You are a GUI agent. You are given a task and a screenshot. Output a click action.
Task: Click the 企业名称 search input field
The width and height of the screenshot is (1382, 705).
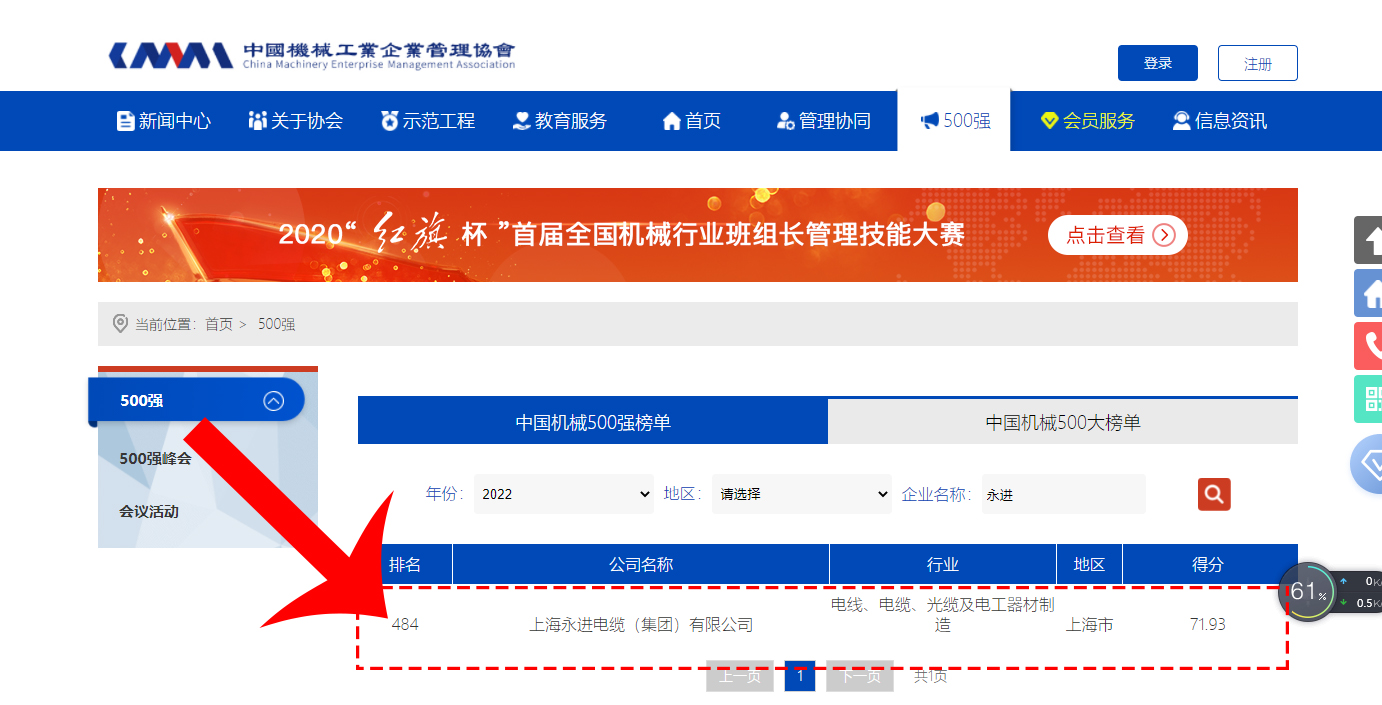[x=1063, y=494]
